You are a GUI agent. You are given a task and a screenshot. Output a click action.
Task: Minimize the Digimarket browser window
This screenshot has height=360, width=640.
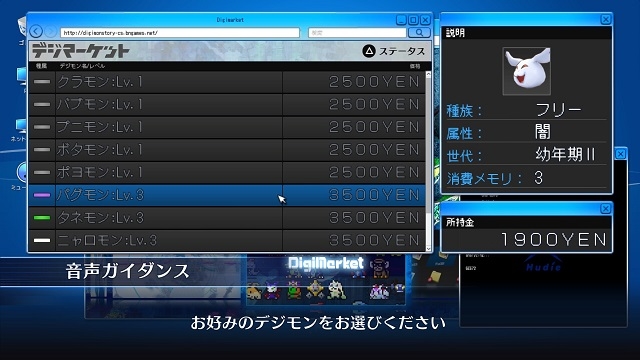401,20
